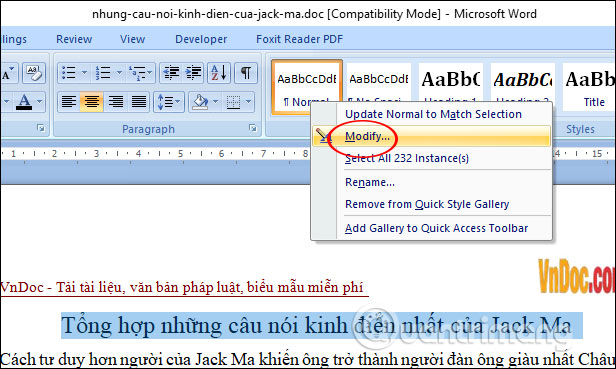The image size is (616, 369).
Task: Open the Multilevel list dropdown arrow
Action: (x=150, y=73)
